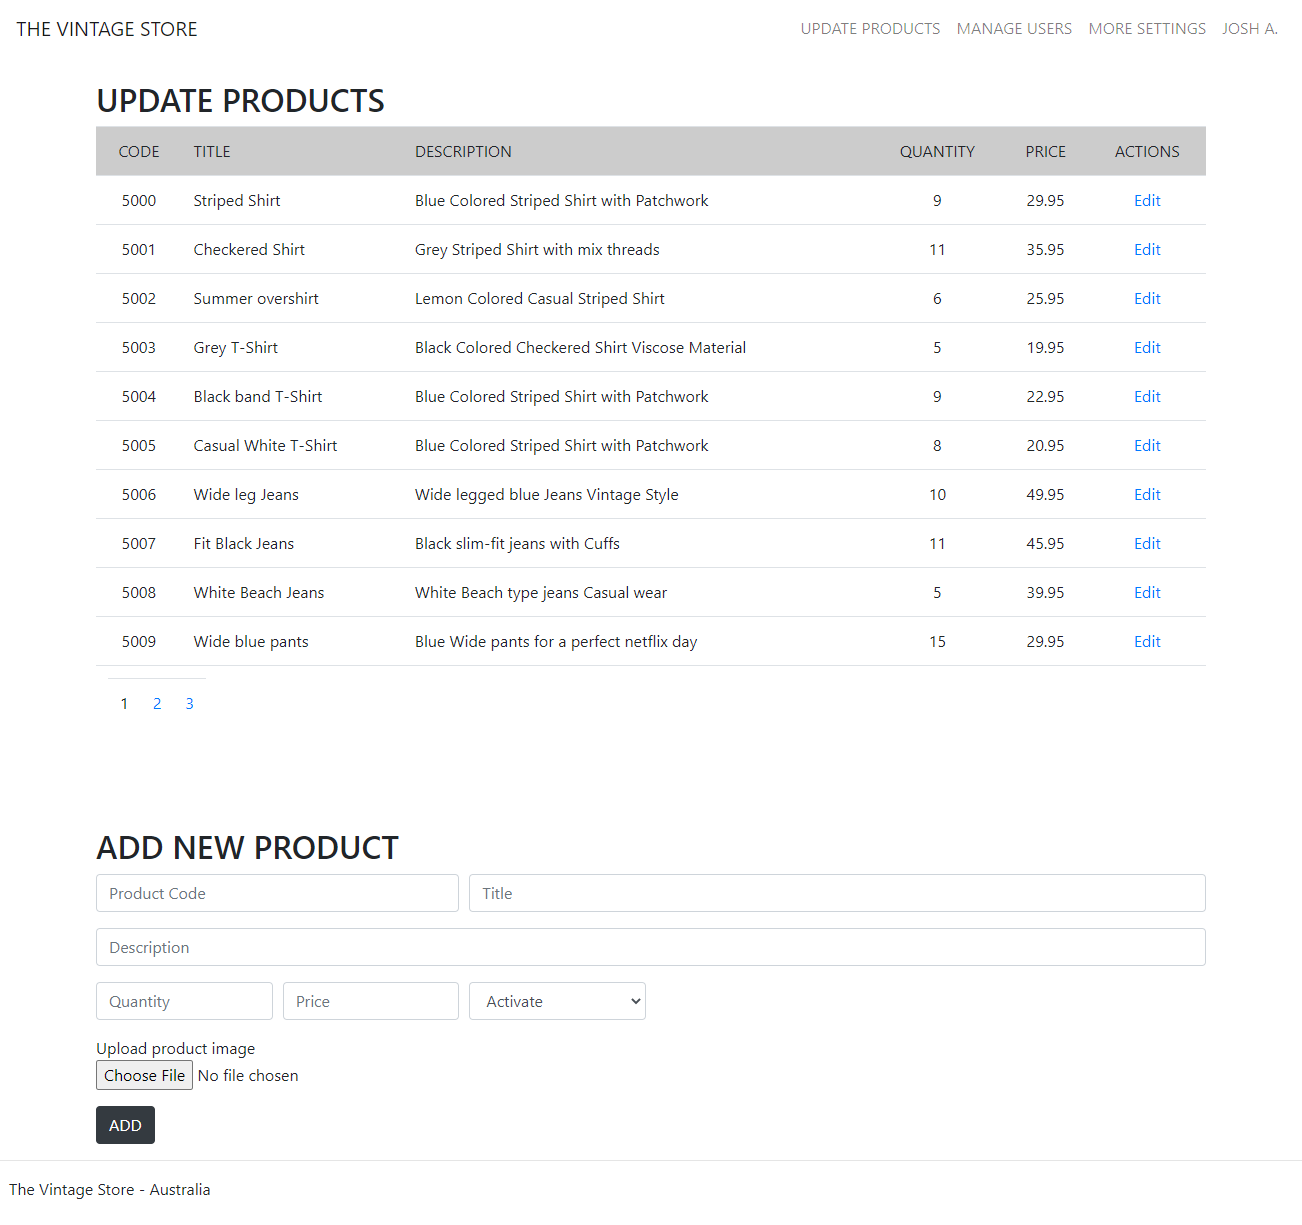Focus the Product Code input field

277,893
